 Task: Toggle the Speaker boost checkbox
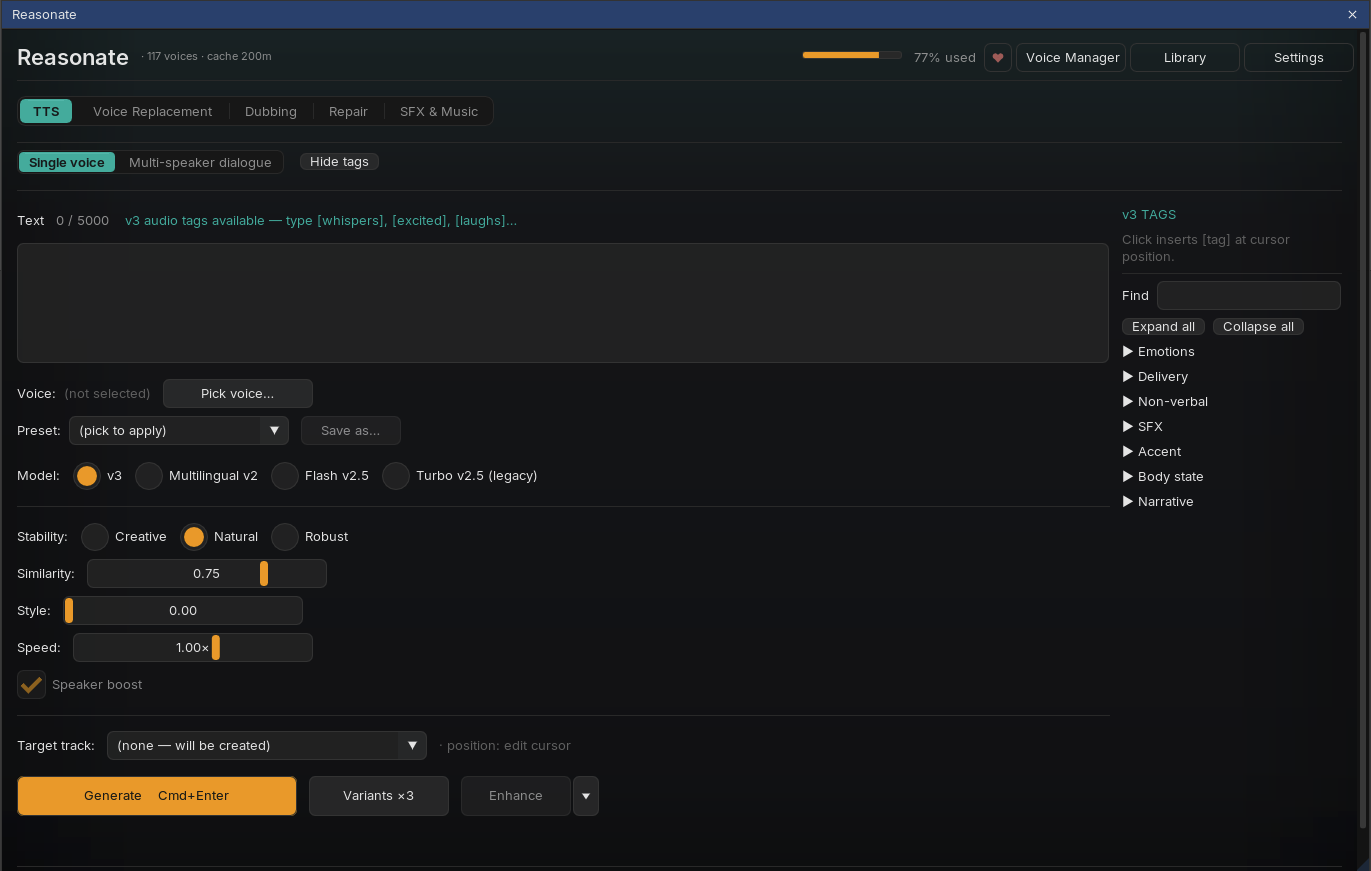(32, 685)
